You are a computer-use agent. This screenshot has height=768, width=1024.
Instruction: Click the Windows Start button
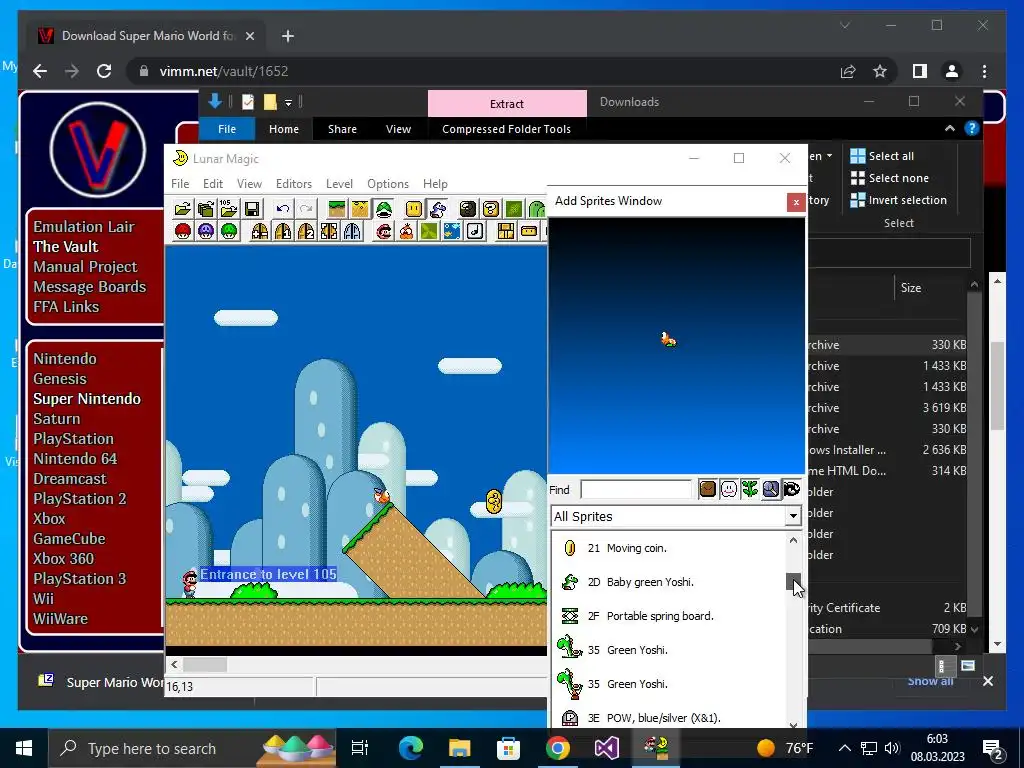(24, 748)
